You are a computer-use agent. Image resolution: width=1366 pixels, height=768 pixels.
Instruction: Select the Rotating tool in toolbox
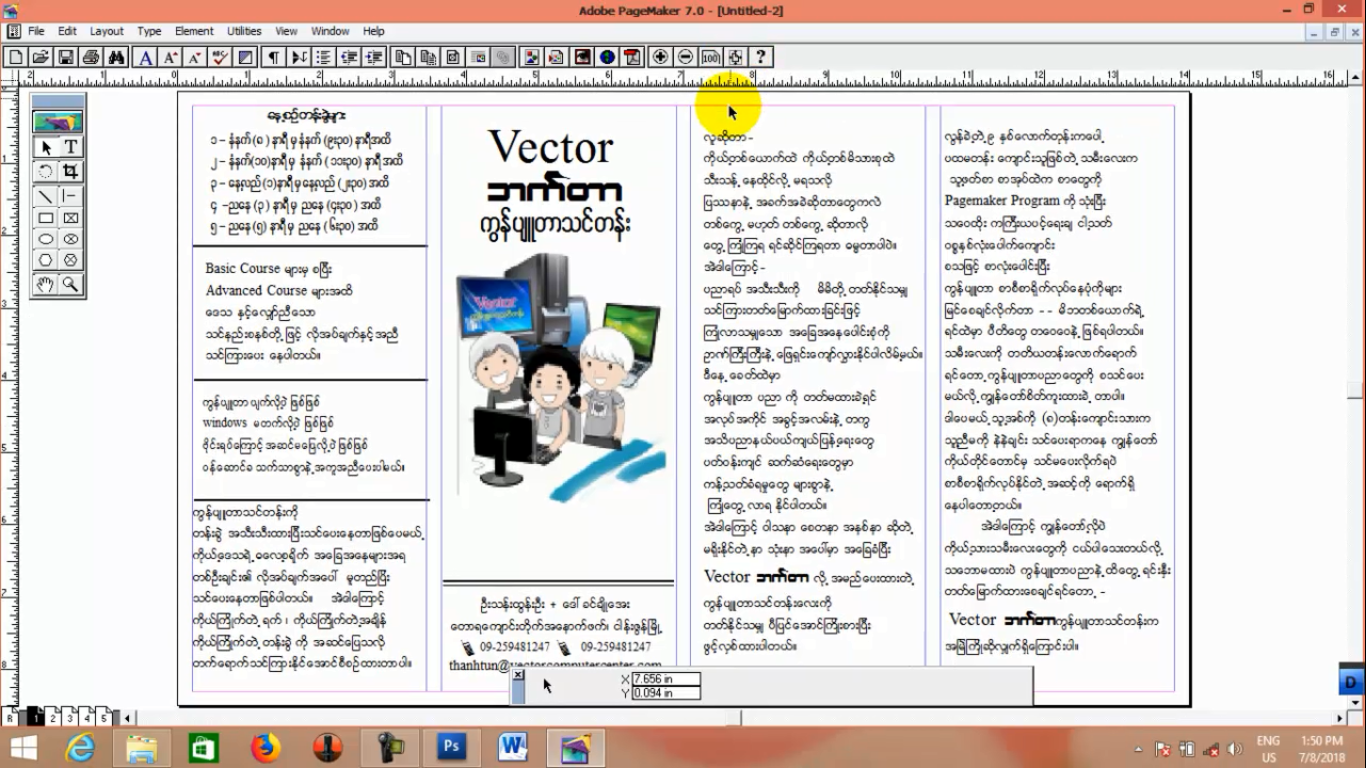(46, 171)
